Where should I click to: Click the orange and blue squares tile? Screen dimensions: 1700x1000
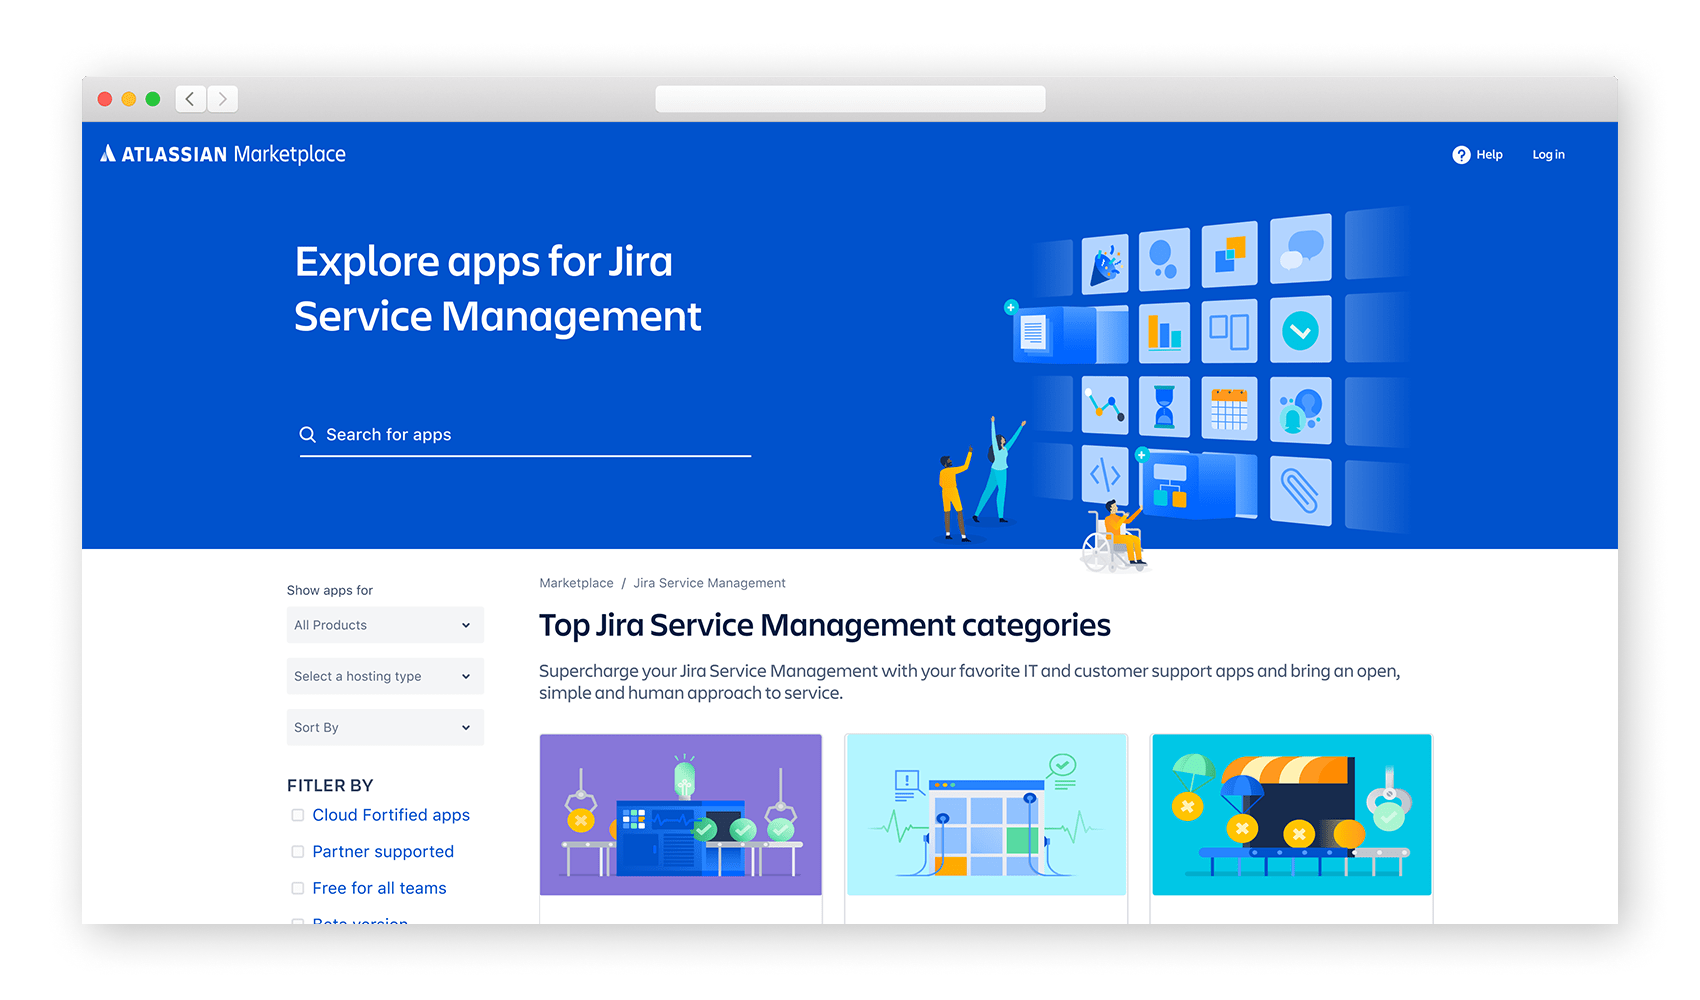[1229, 254]
